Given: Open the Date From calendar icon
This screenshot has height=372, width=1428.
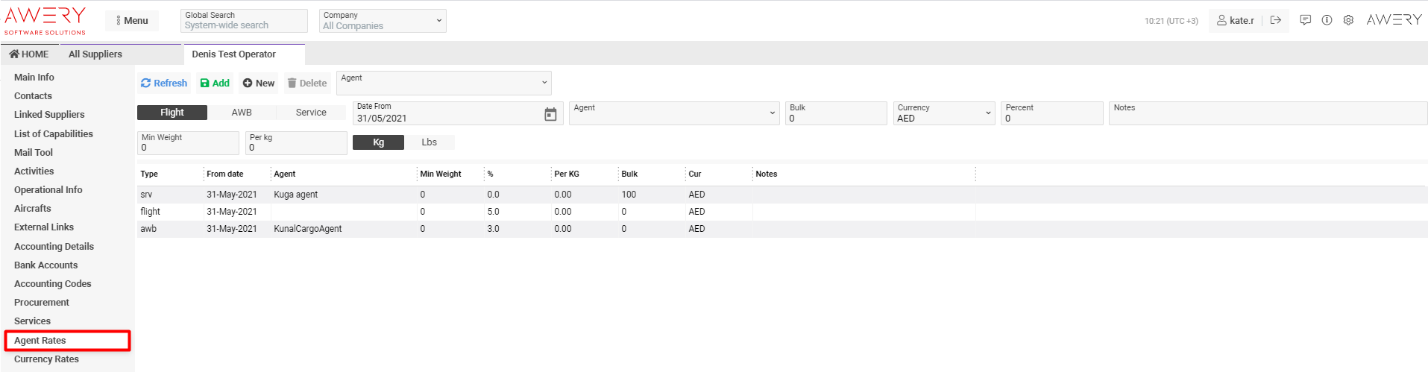Looking at the screenshot, I should point(549,114).
